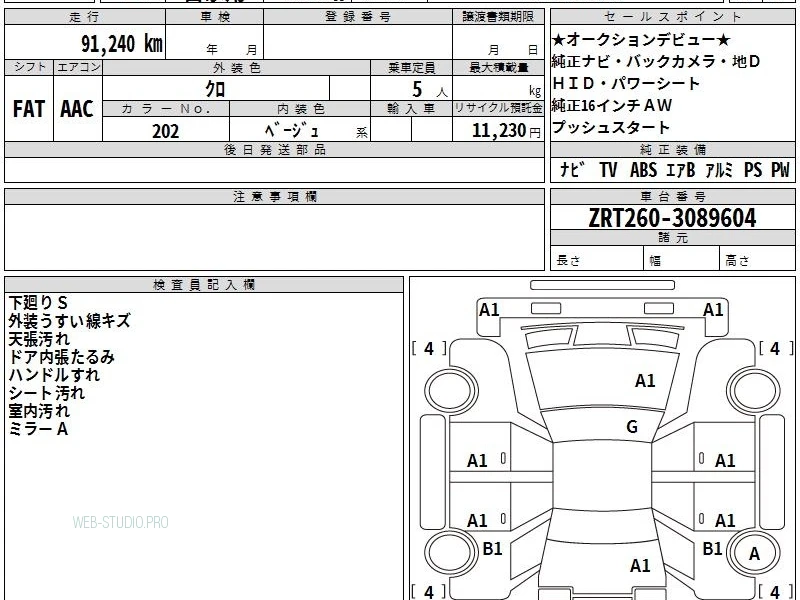Viewport: 800px width, 600px height.
Task: Select the "内装色" header
Action: click(301, 109)
